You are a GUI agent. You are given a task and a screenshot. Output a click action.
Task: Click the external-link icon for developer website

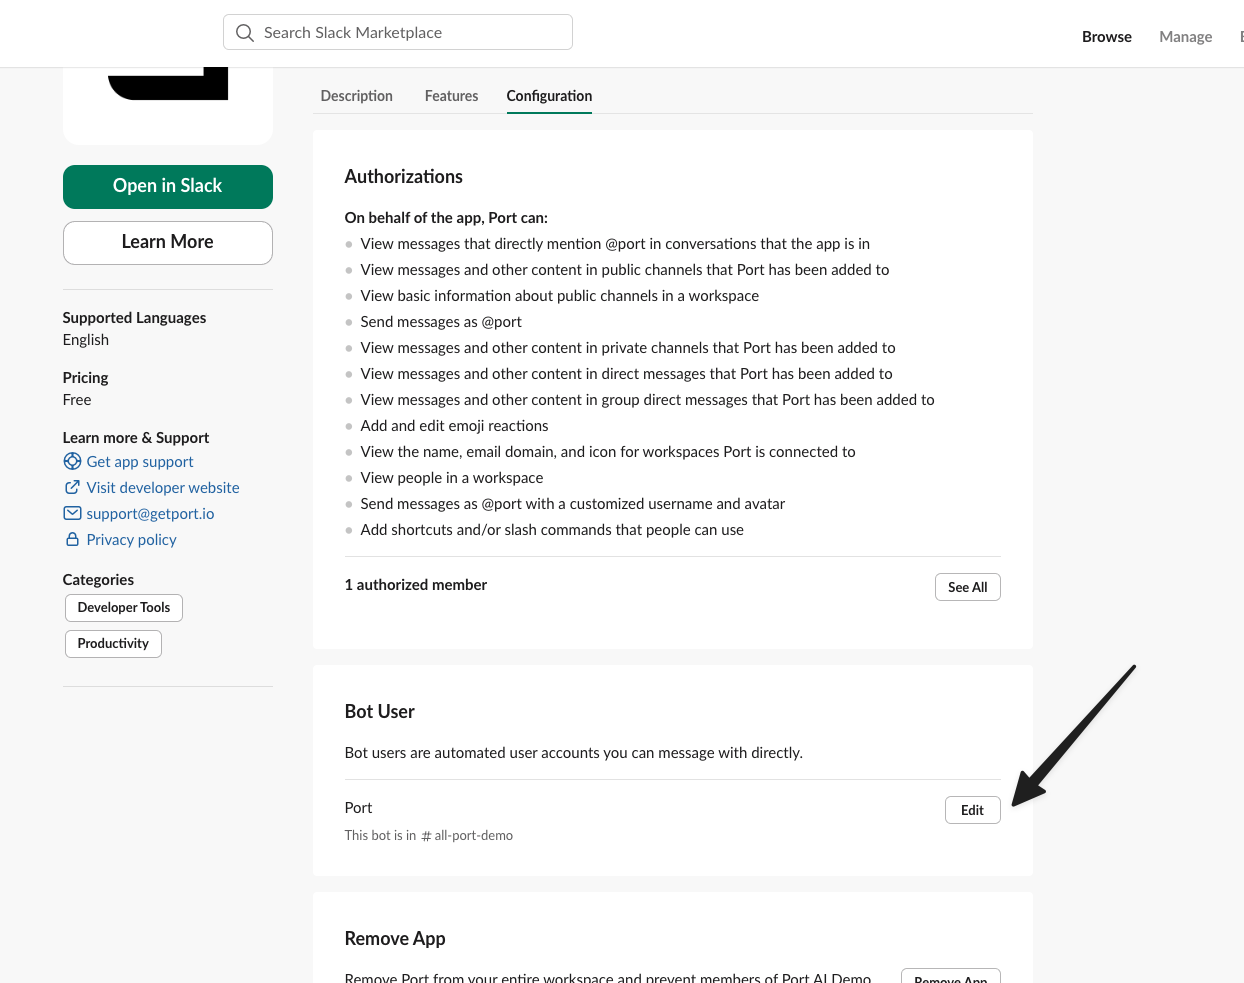[72, 487]
